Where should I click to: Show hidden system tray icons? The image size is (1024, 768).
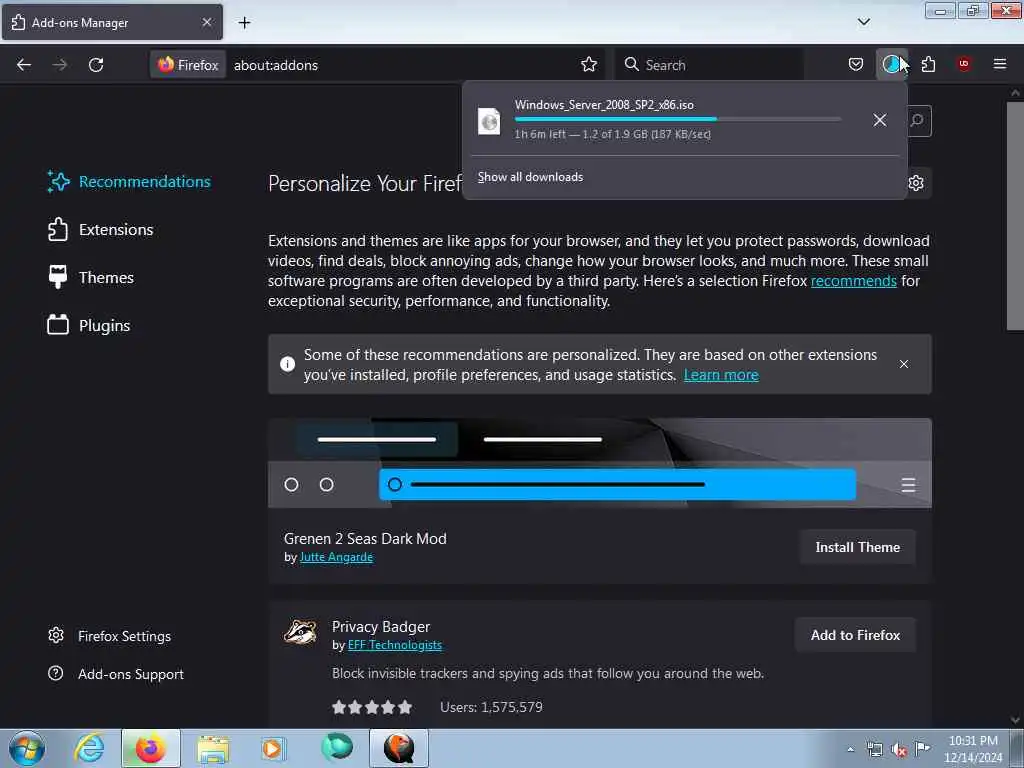[x=850, y=750]
